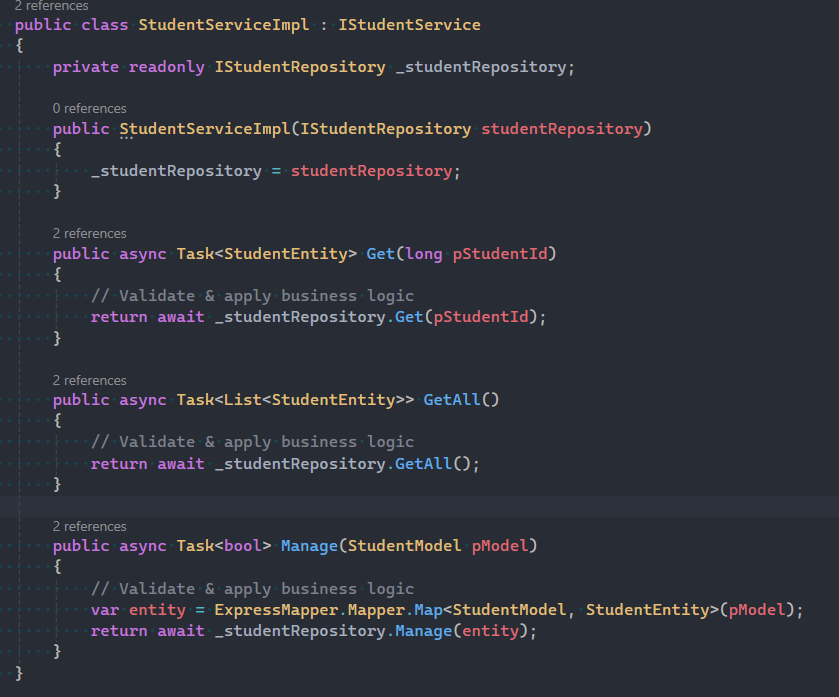Click the Manage method name in its signature

[309, 546]
